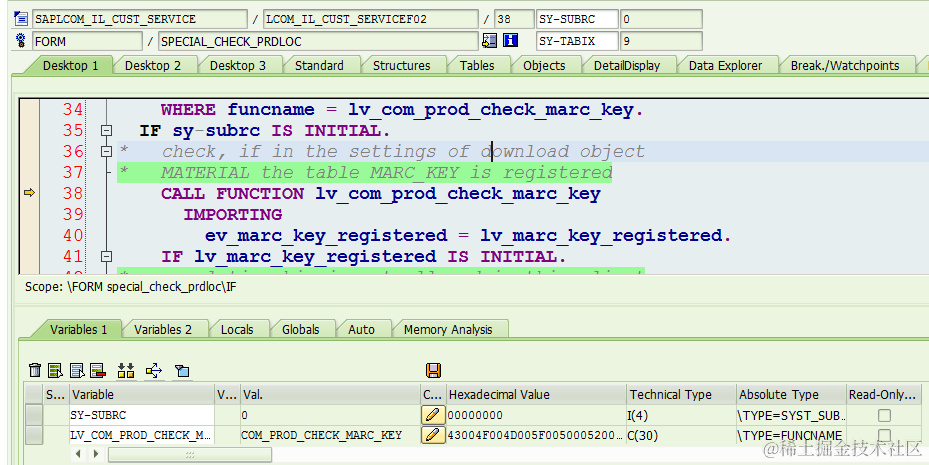Click the program source icon beside SAPLCOM_IL_CUST_SERVICE
The width and height of the screenshot is (929, 465).
click(x=21, y=18)
